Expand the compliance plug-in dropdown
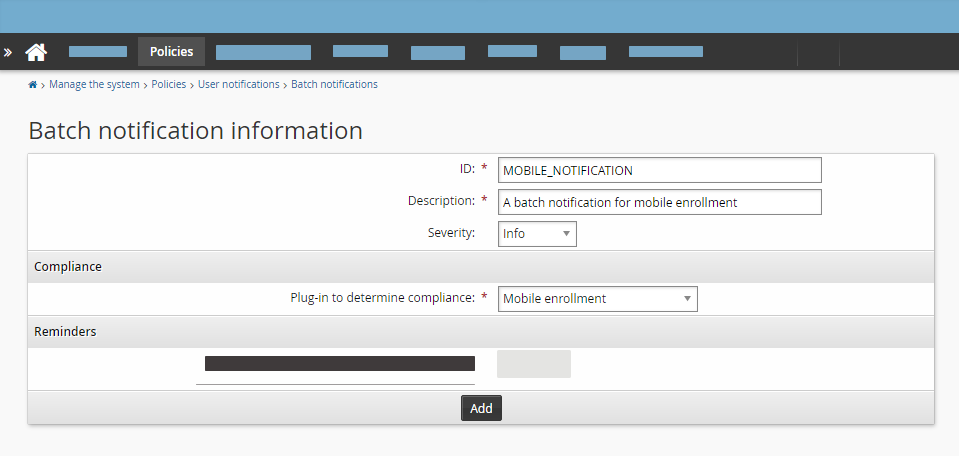The image size is (959, 456). click(597, 298)
